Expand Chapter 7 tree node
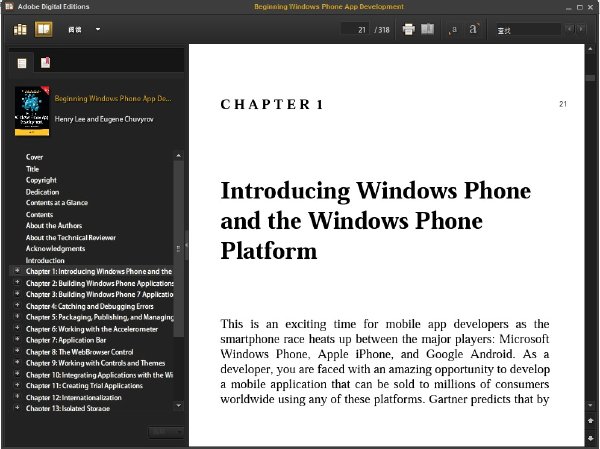This screenshot has height=449, width=600. coord(17,339)
